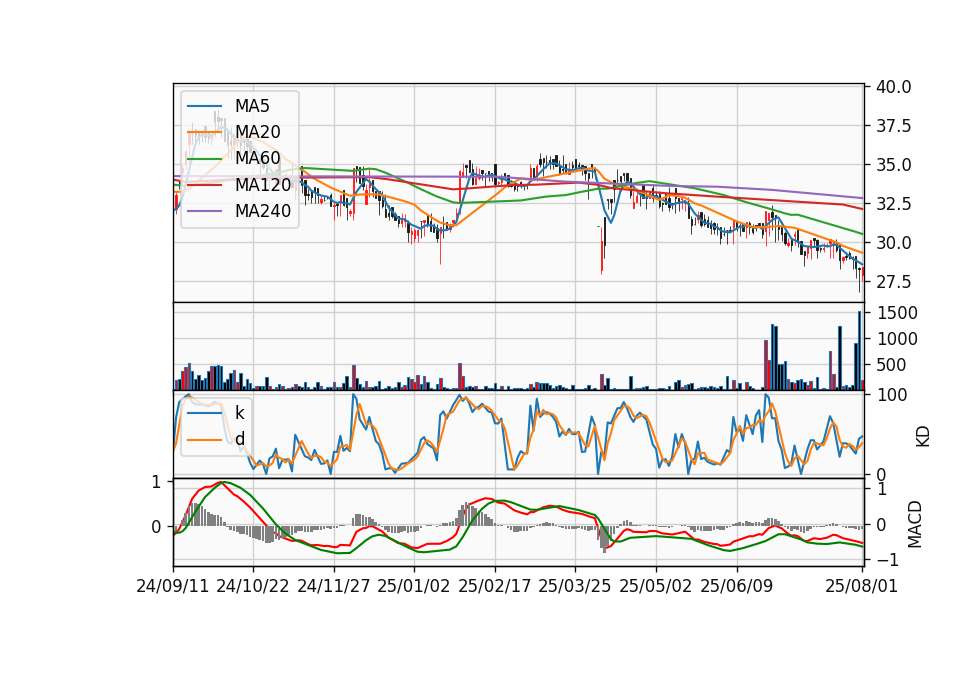Viewport: 960px width, 690px height.
Task: Click the 24/09/11 date tick label
Action: pyautogui.click(x=173, y=586)
